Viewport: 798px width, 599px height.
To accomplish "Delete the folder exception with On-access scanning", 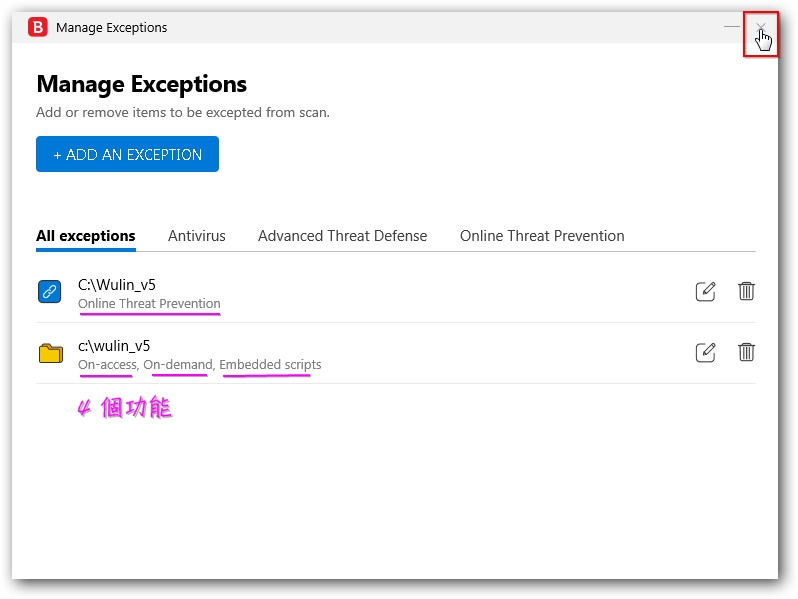I will tap(746, 352).
